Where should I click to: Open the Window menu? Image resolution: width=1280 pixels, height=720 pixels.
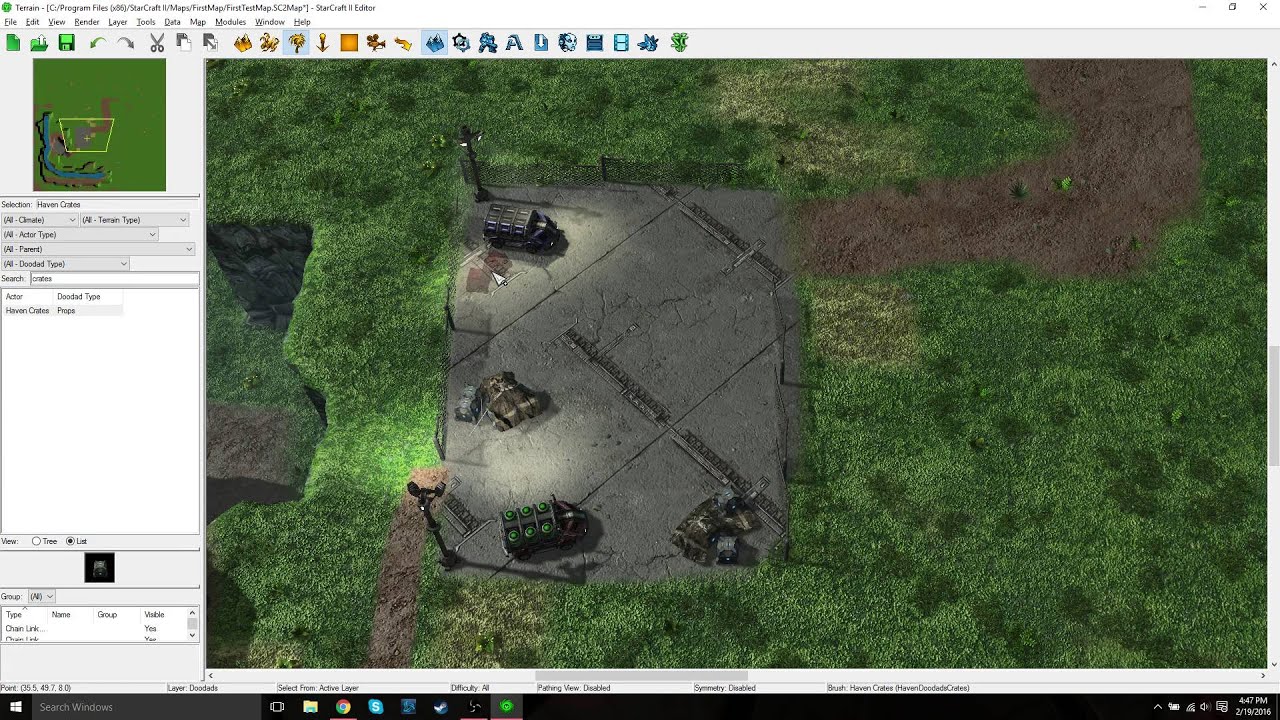click(x=270, y=22)
